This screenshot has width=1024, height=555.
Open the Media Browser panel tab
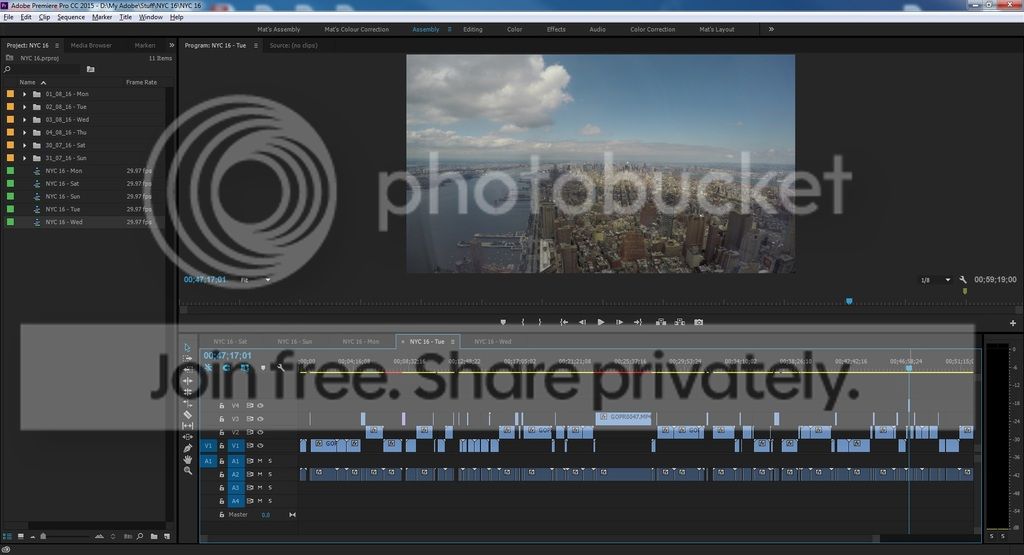(x=91, y=45)
